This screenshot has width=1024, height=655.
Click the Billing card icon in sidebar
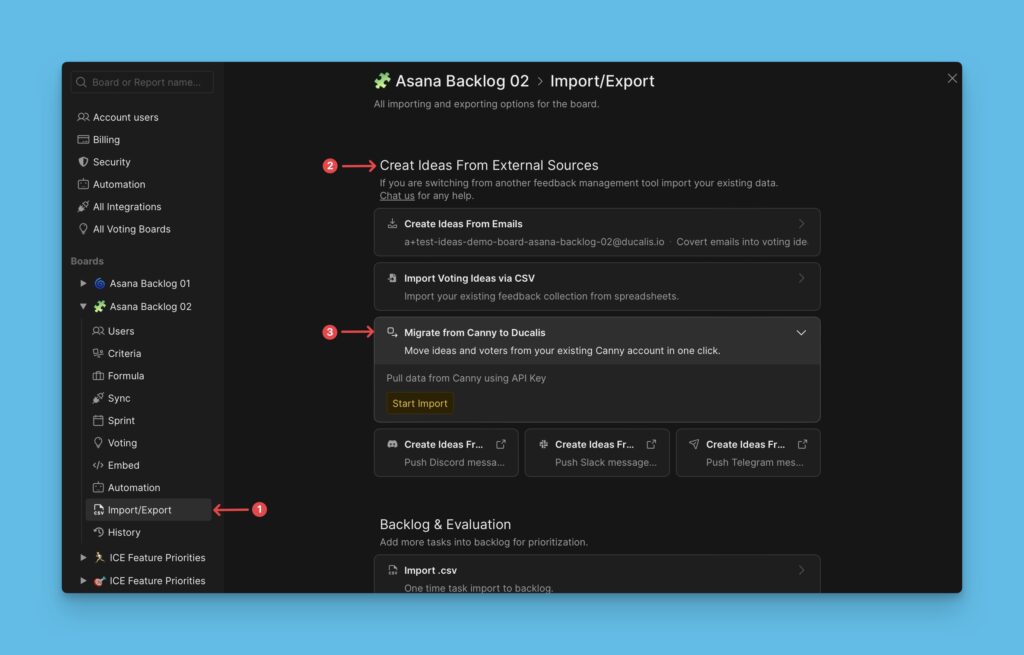click(x=83, y=140)
